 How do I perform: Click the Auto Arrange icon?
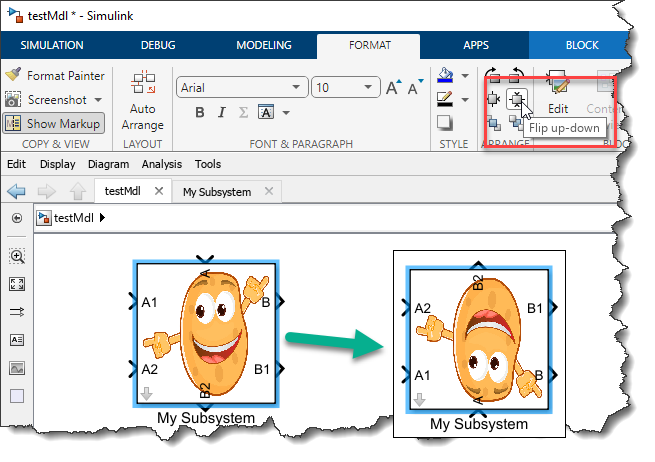point(143,100)
